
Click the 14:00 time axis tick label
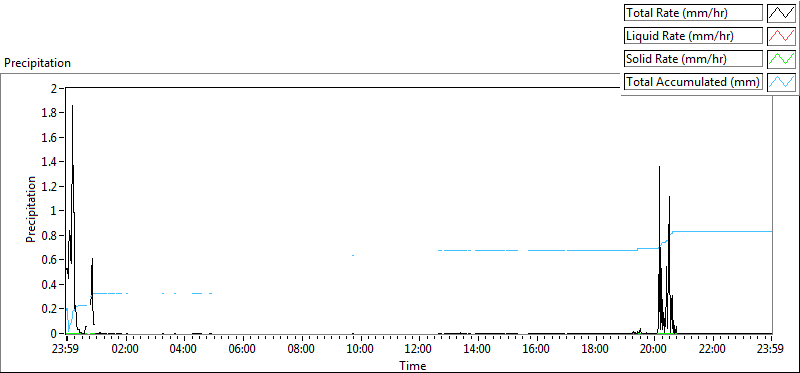[x=477, y=350]
